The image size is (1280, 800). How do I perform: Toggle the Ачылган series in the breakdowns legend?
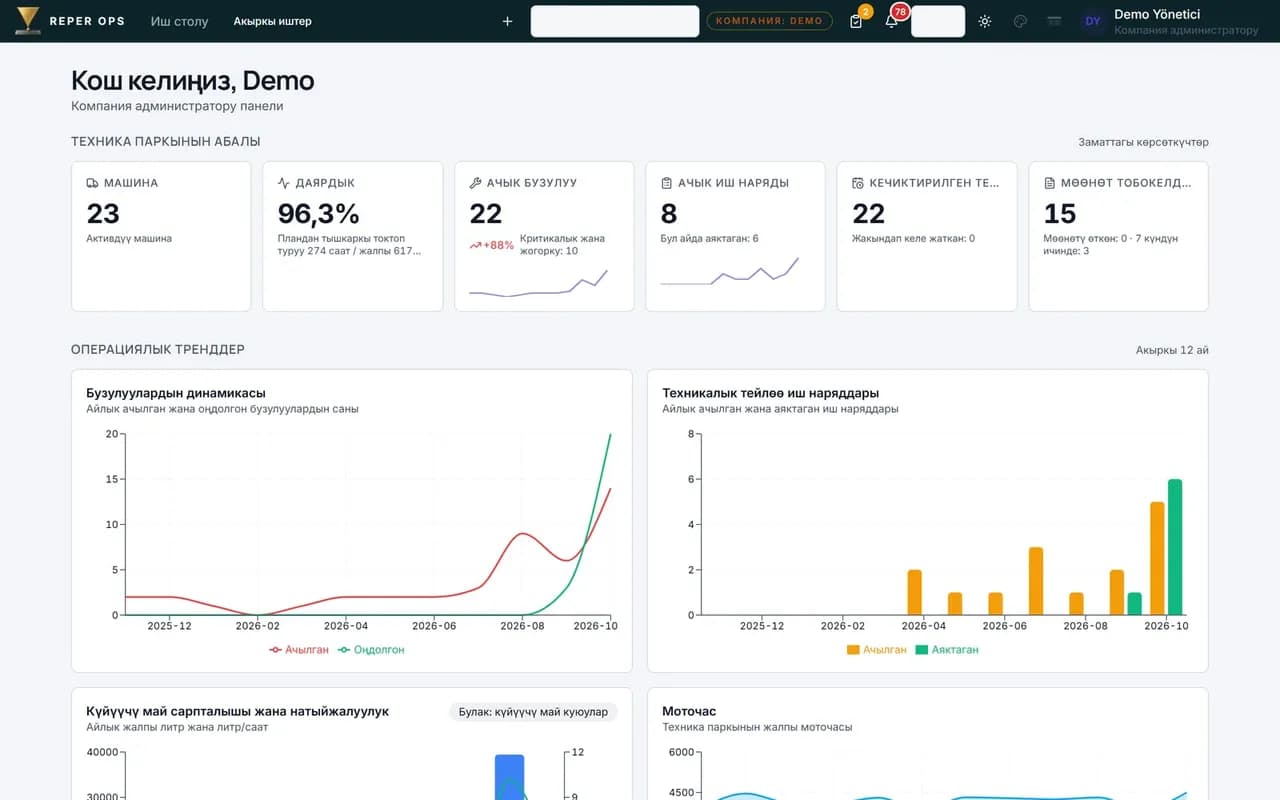(x=299, y=650)
